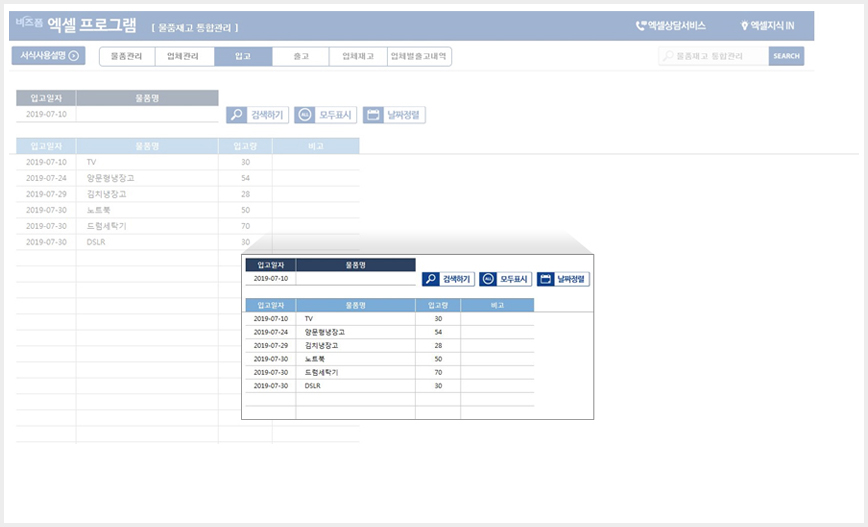This screenshot has height=527, width=868.
Task: Select the 드럼세탁기 cell in the faded background table
Action: [147, 226]
